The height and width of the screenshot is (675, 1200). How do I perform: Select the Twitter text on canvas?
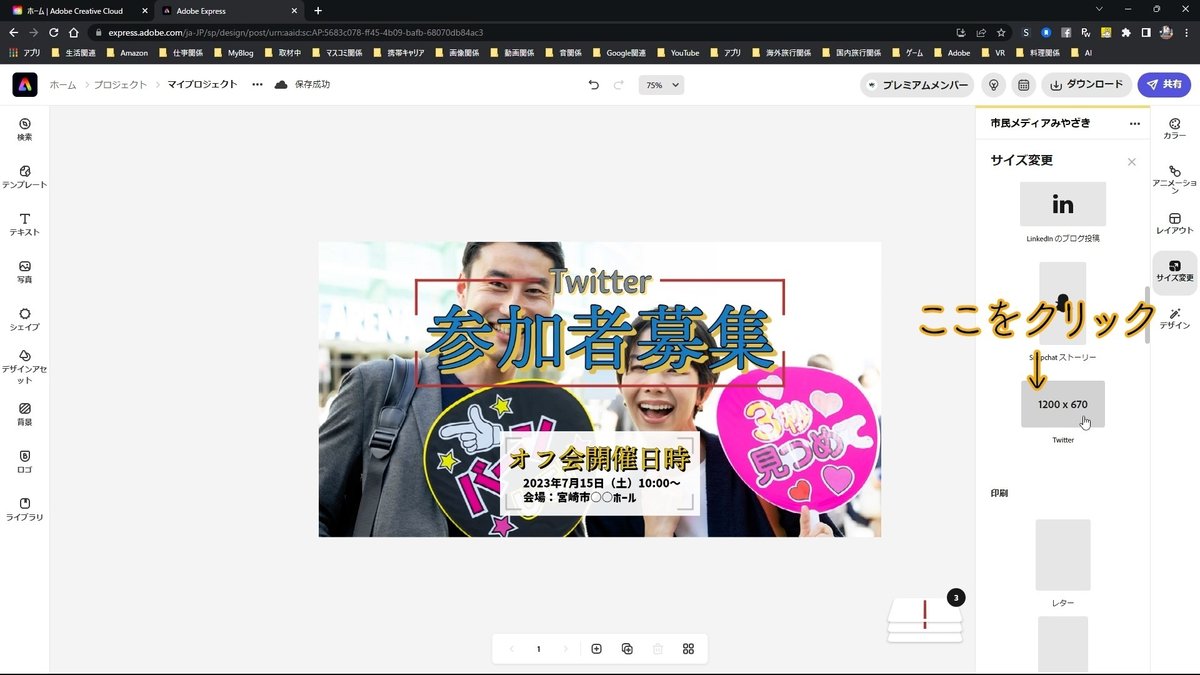(600, 281)
